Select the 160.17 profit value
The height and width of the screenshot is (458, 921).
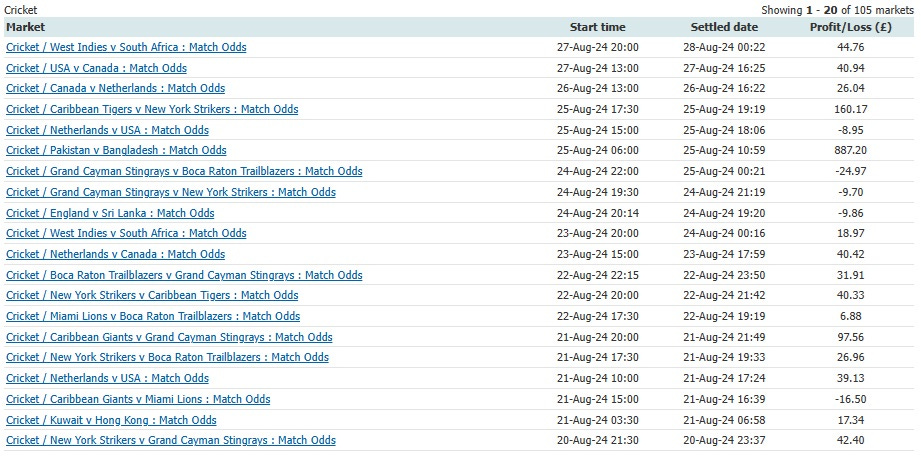(851, 109)
